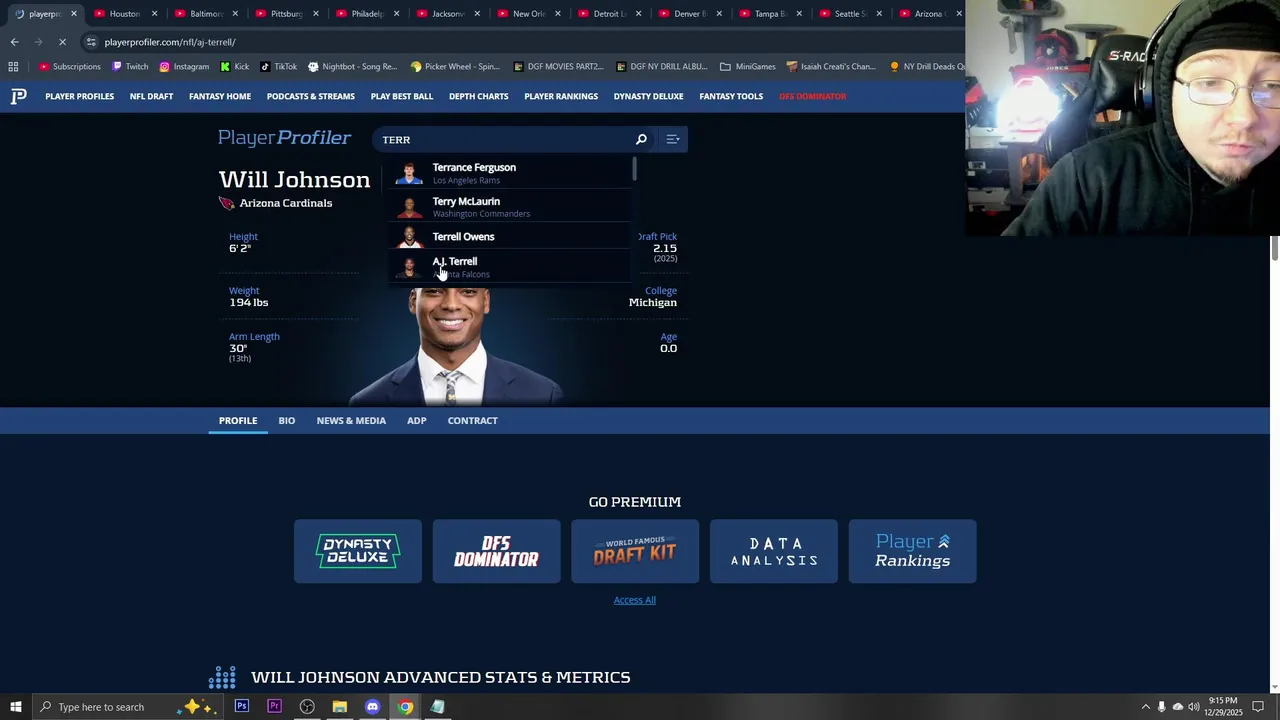Switch to the Pittsburgh browser tab
The image size is (1280, 720).
coord(286,14)
